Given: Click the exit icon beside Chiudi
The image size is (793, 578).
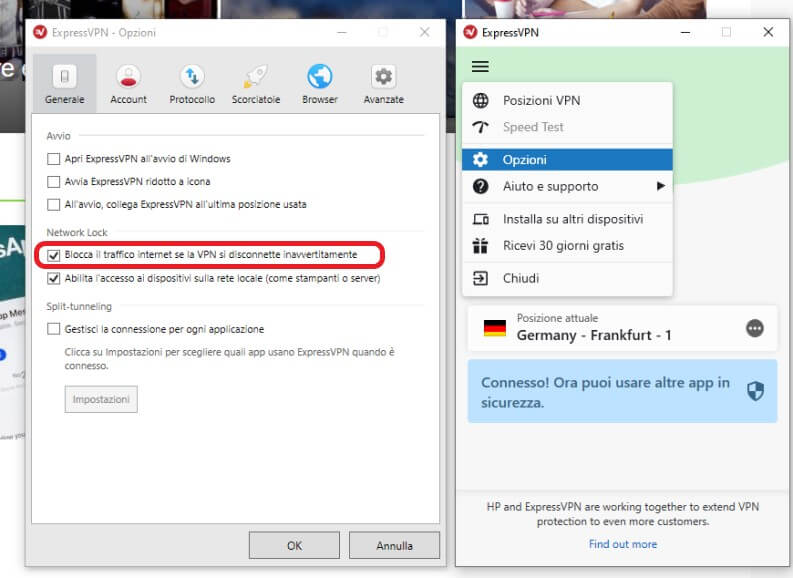Looking at the screenshot, I should click(x=480, y=278).
